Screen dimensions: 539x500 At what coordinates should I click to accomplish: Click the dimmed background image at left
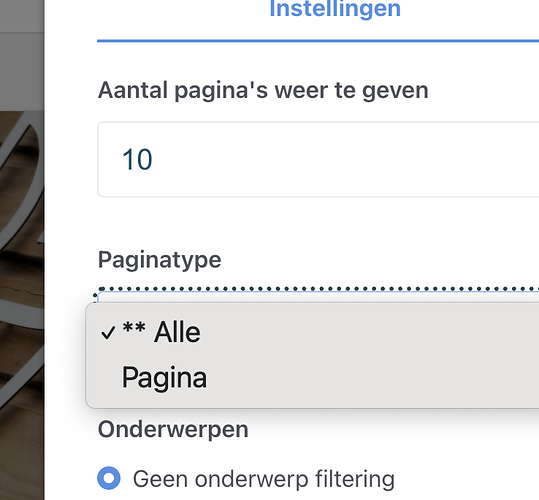pyautogui.click(x=22, y=305)
